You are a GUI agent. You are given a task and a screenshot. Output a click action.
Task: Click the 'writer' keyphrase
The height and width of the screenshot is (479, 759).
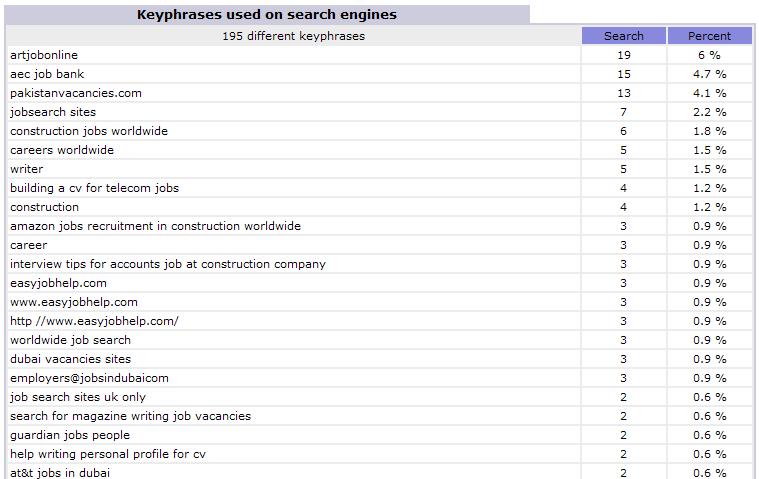27,169
